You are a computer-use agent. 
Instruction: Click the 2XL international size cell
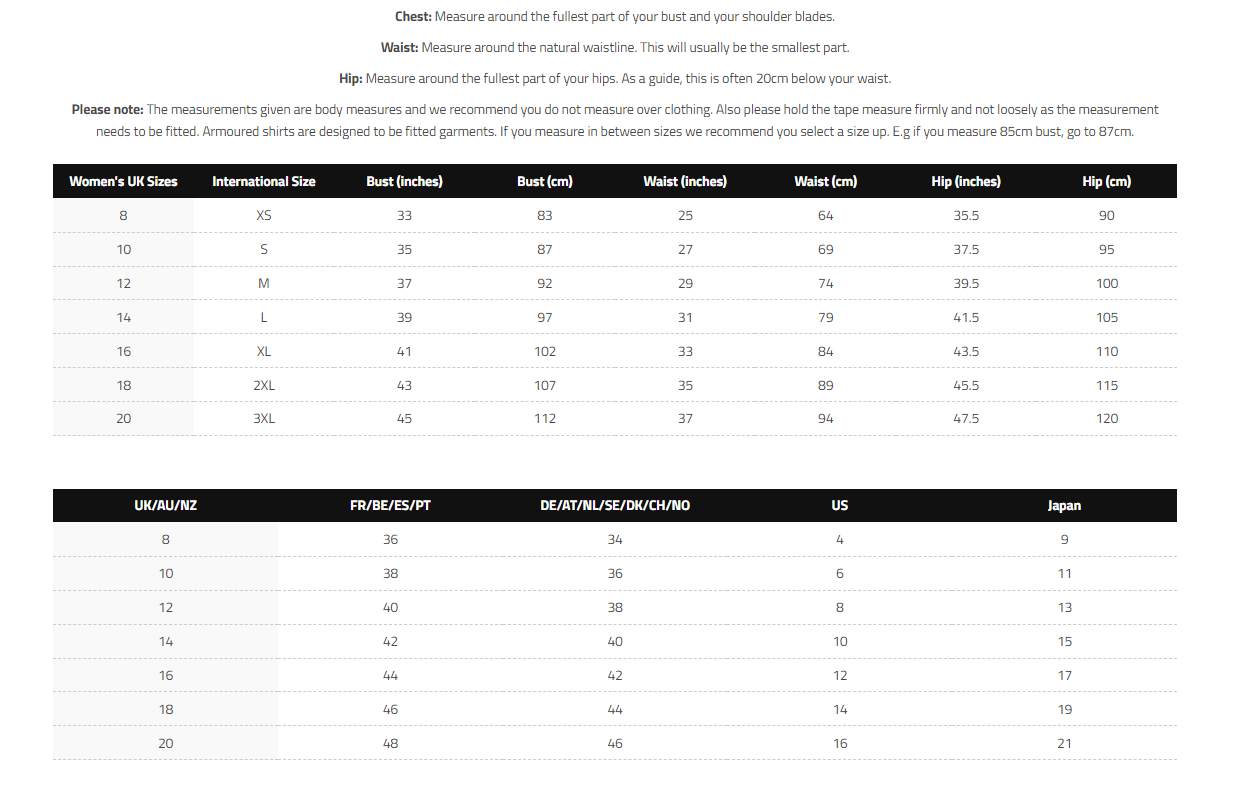[x=264, y=385]
